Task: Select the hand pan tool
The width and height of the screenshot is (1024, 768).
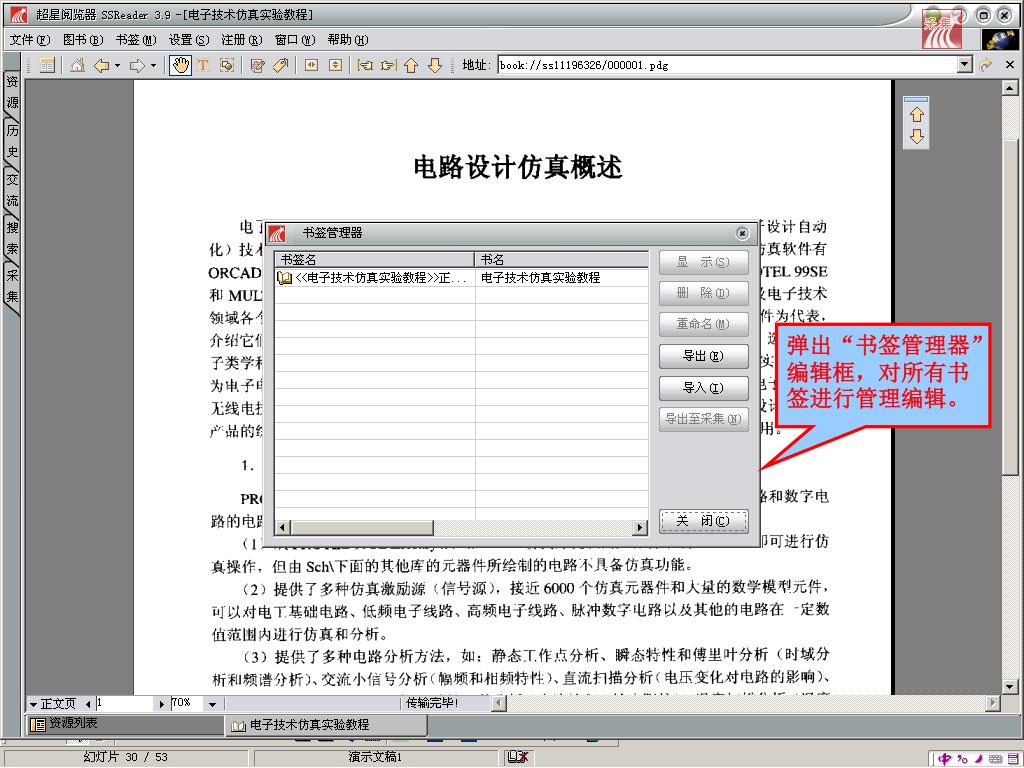Action: pyautogui.click(x=180, y=65)
